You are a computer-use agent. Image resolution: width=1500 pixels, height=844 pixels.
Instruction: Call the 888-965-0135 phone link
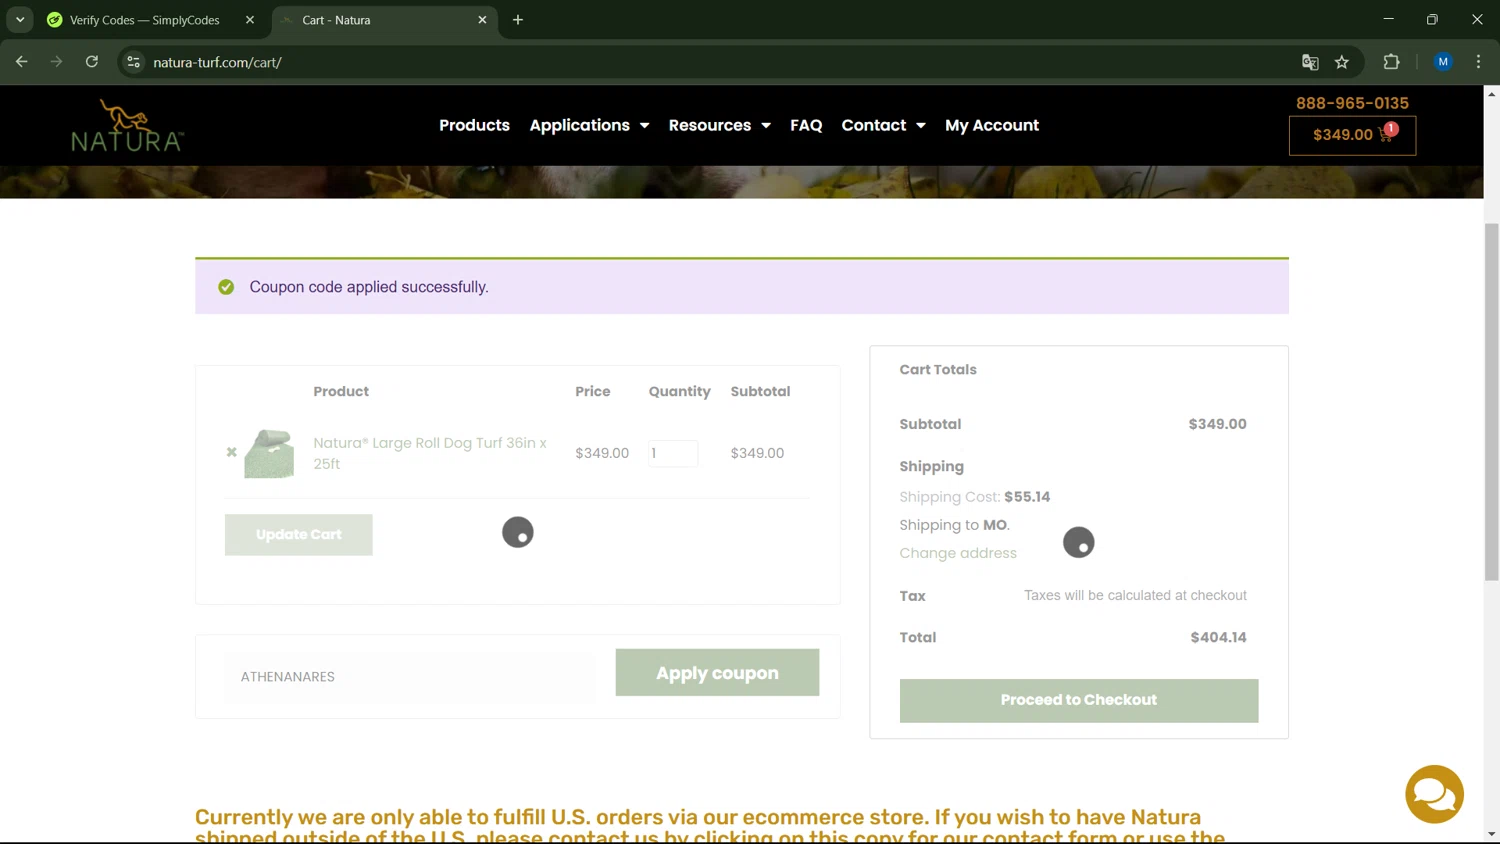pos(1352,103)
